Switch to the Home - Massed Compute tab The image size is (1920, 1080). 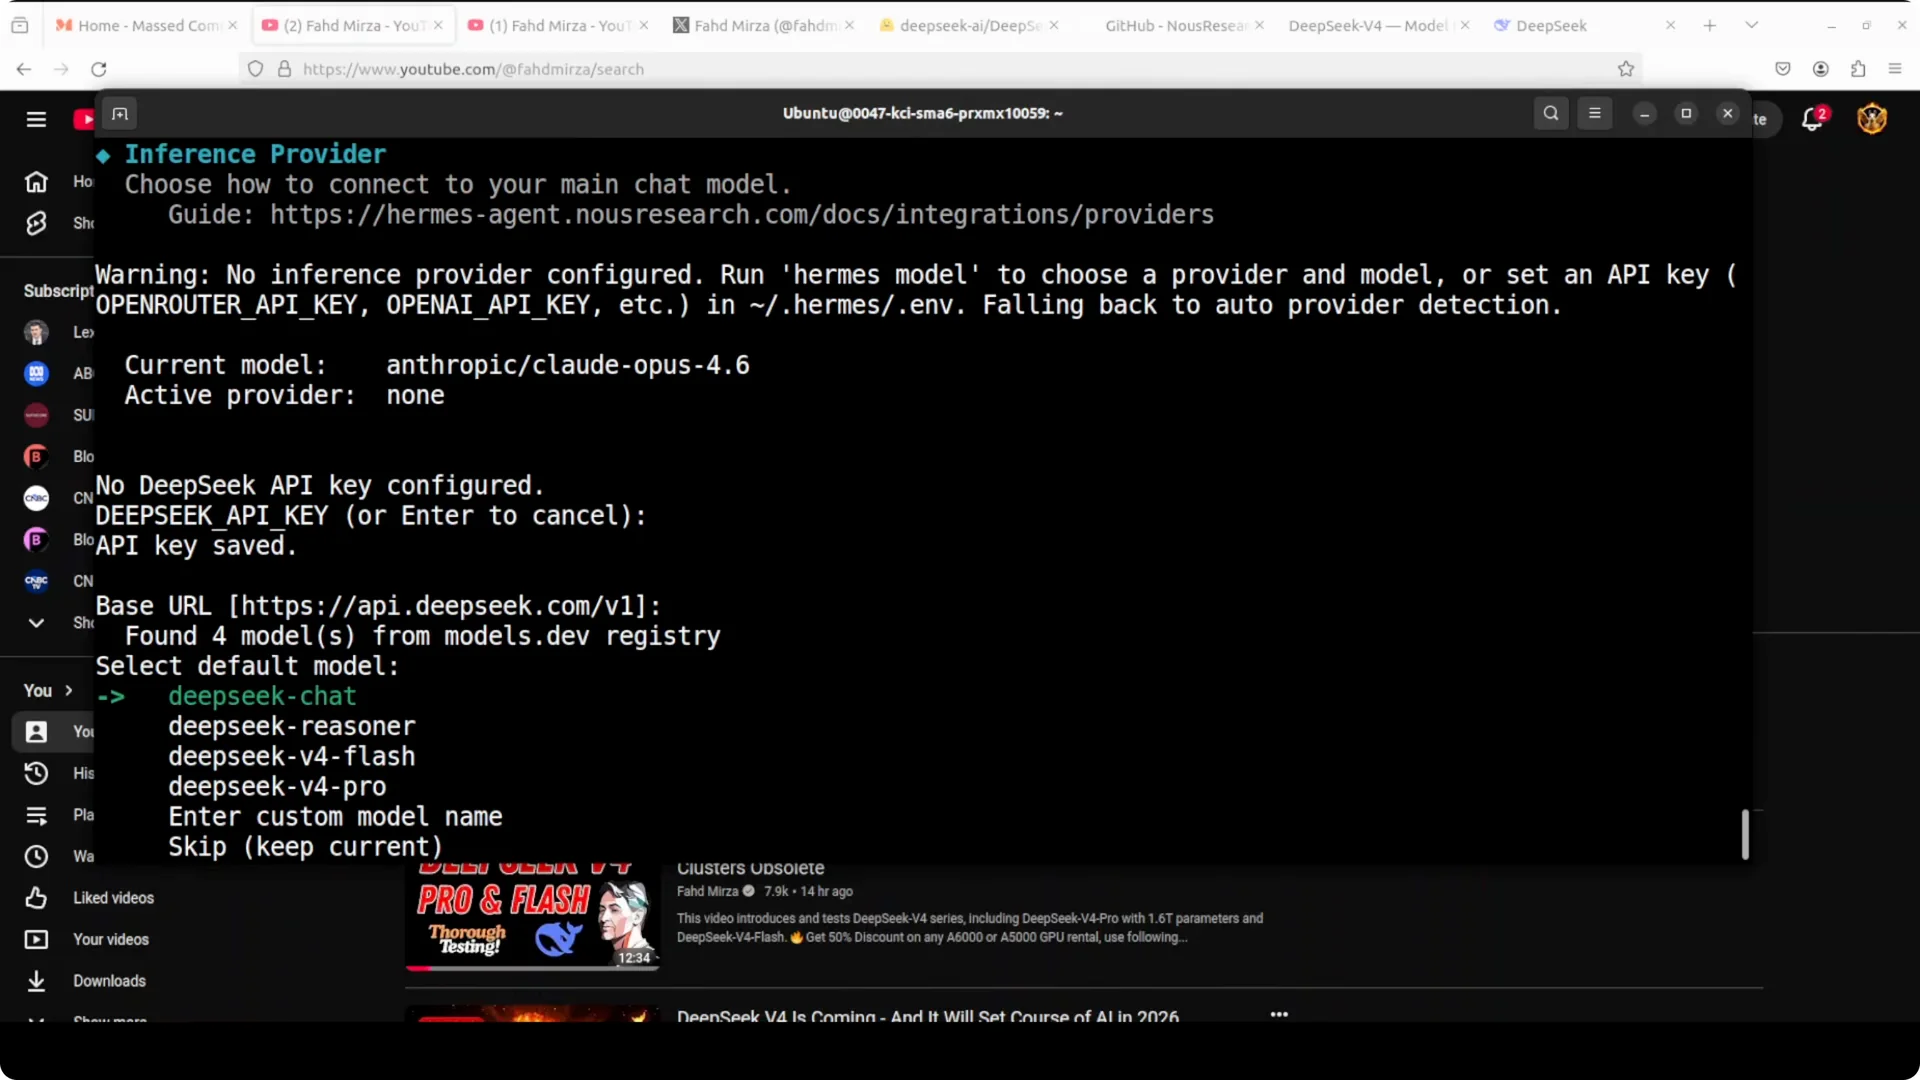click(x=146, y=25)
